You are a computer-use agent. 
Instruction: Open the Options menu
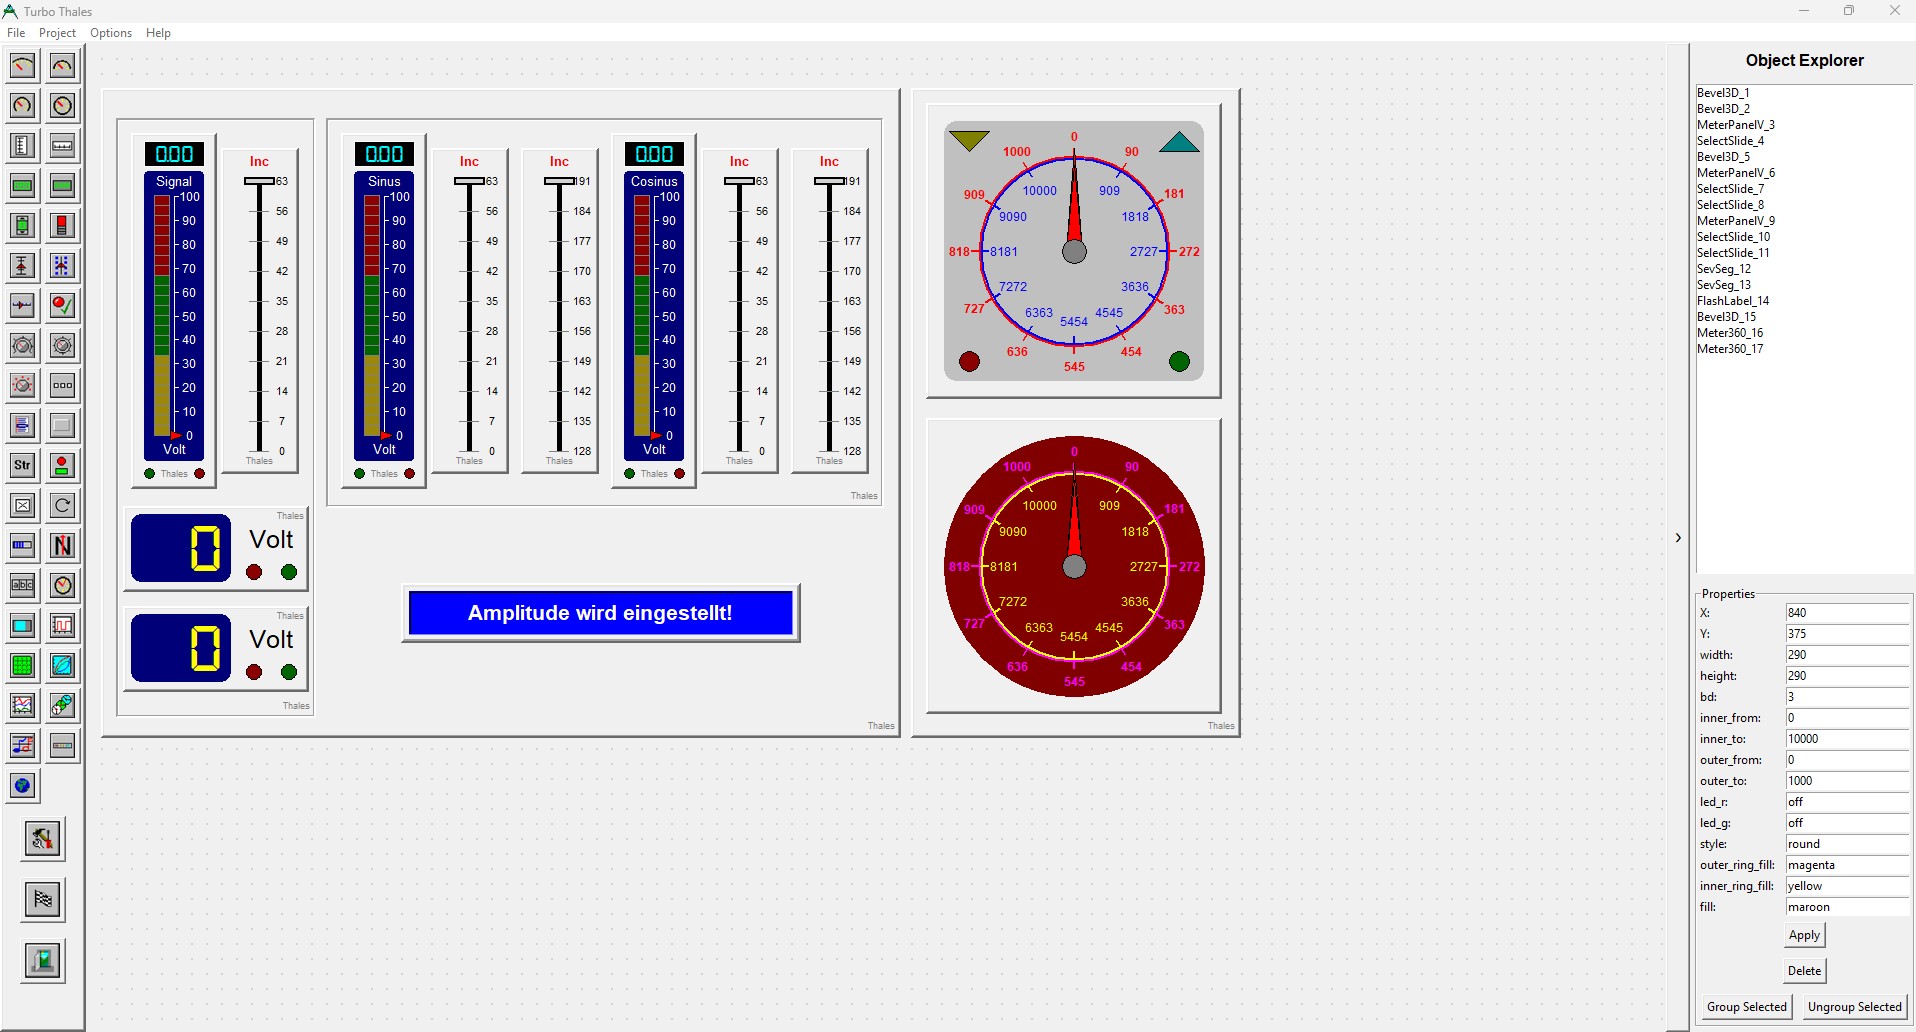tap(110, 33)
